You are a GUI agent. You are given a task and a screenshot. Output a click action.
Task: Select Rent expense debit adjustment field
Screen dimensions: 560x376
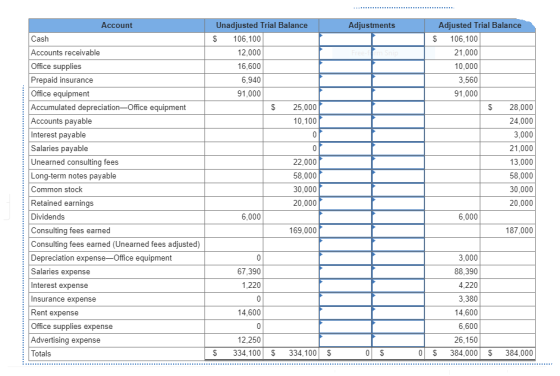point(345,313)
